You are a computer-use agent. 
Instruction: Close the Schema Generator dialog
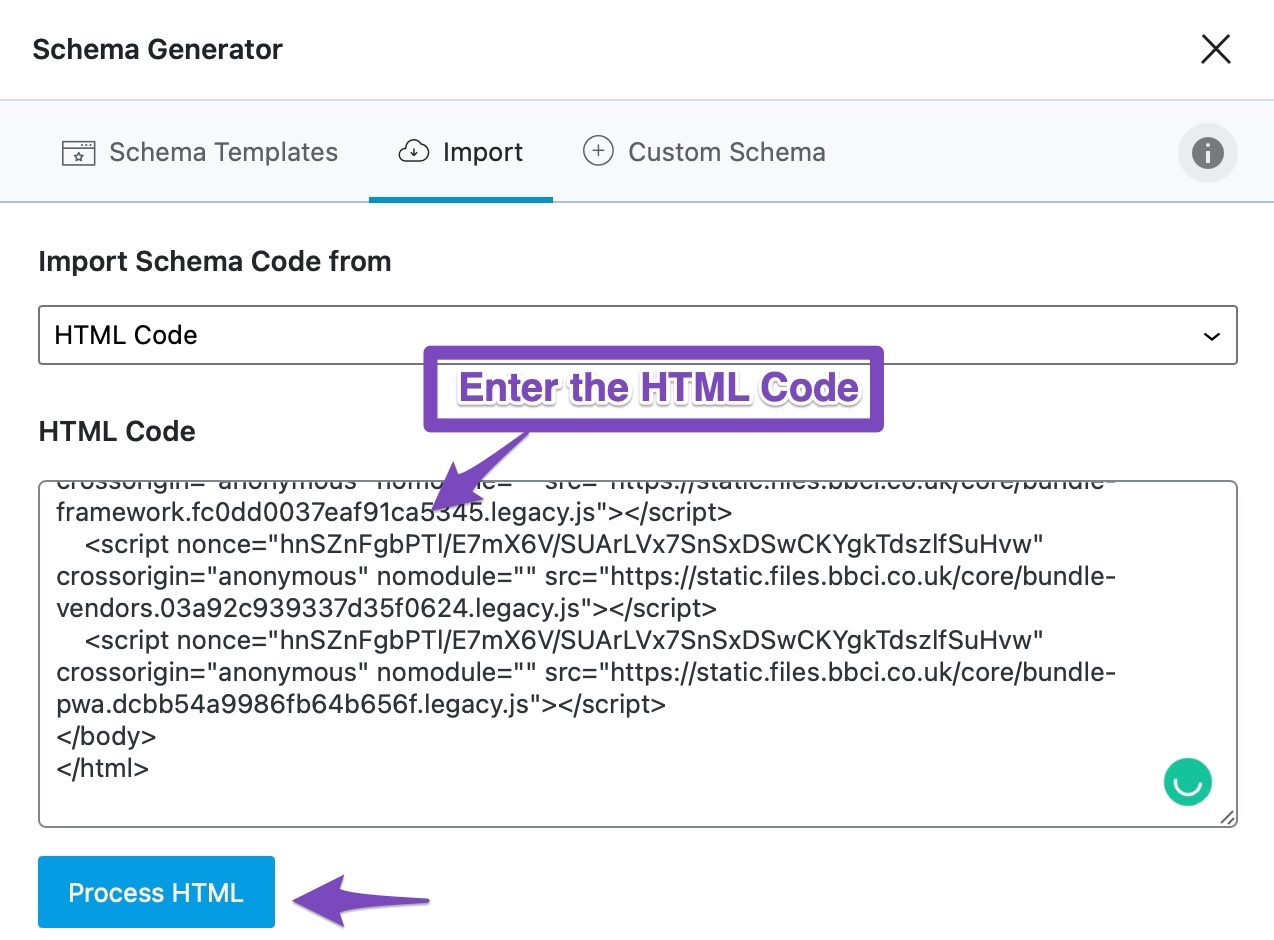click(x=1215, y=49)
